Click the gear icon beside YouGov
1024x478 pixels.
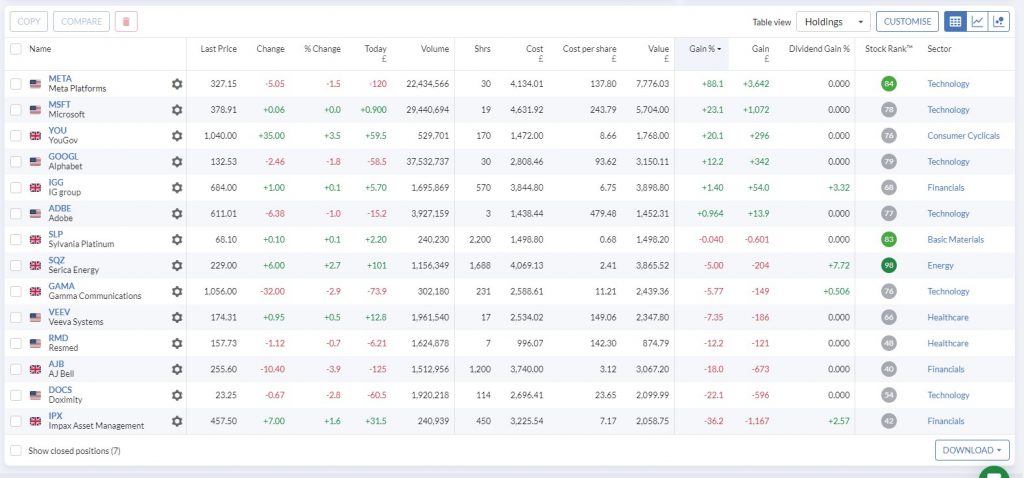pyautogui.click(x=177, y=136)
